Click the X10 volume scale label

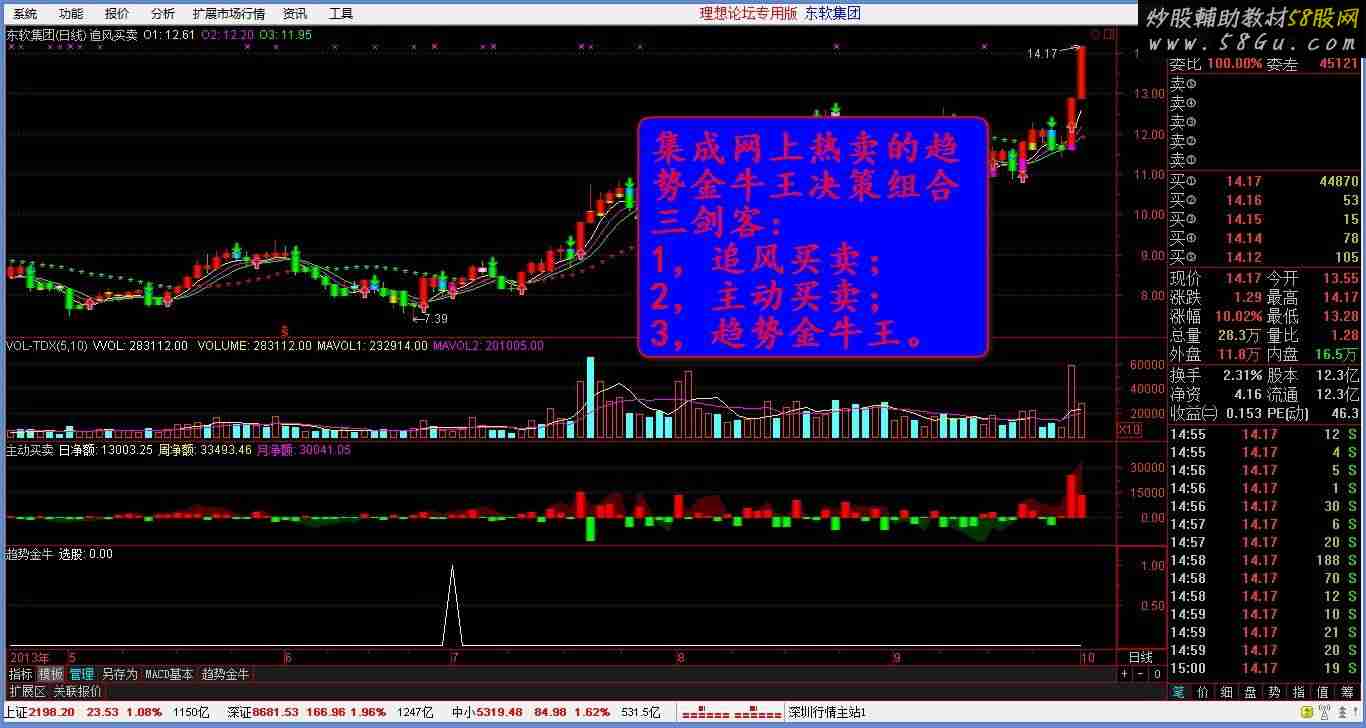click(x=1129, y=429)
